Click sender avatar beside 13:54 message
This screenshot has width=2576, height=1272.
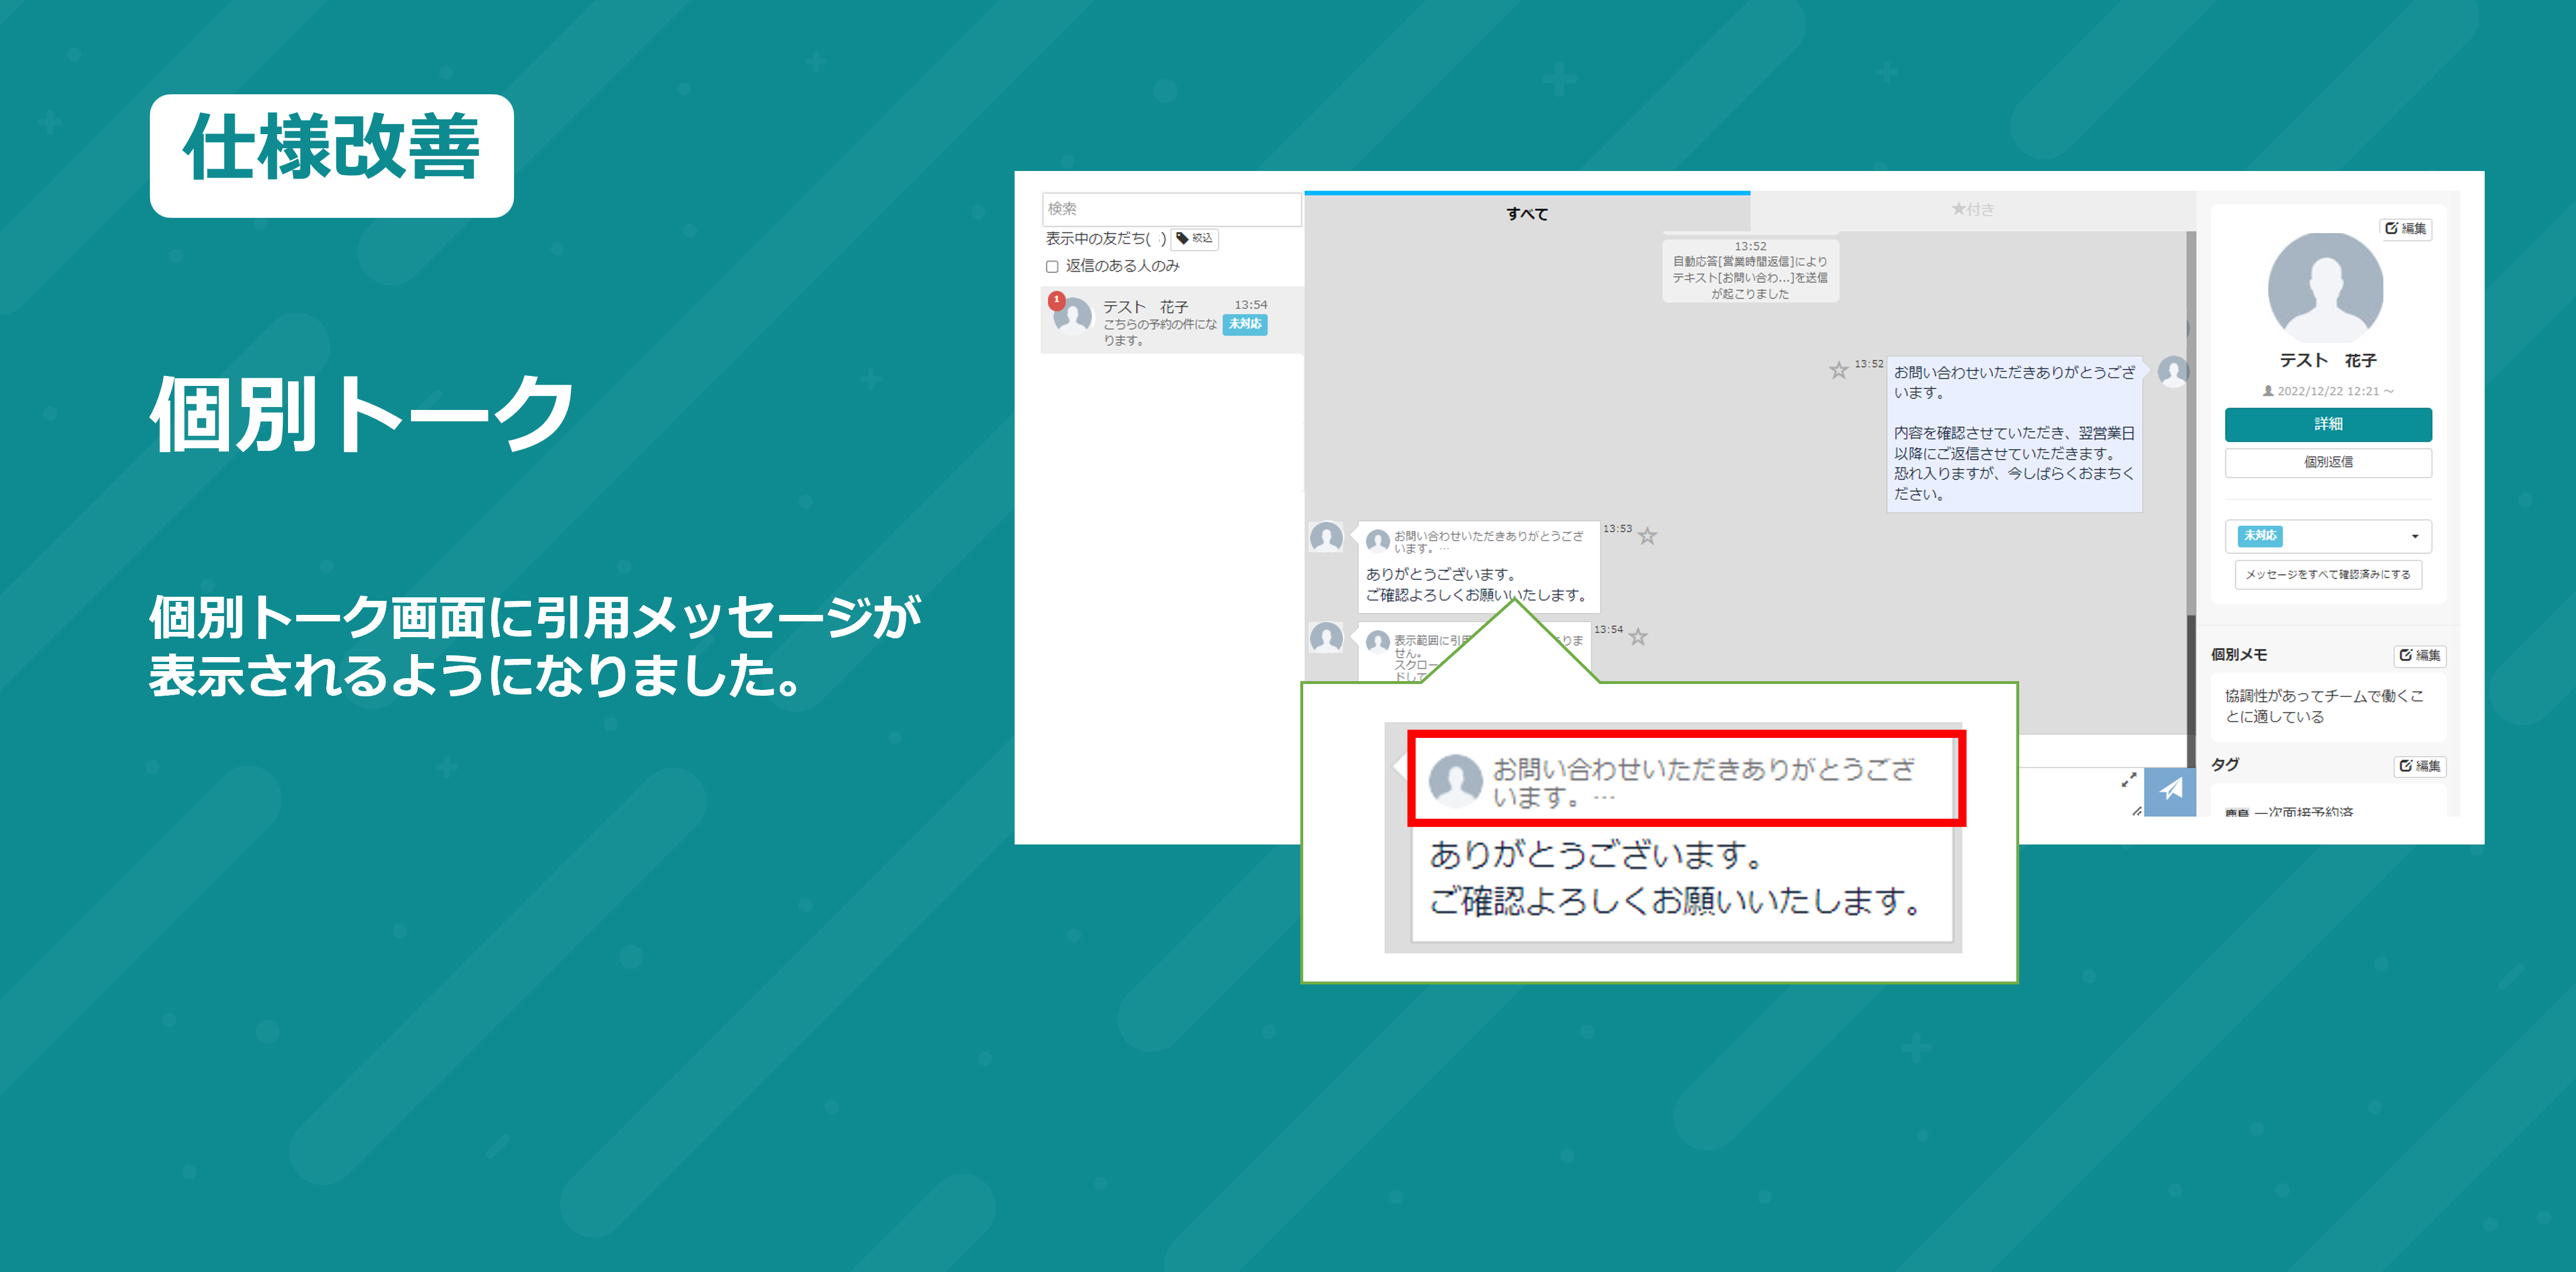(x=1326, y=637)
